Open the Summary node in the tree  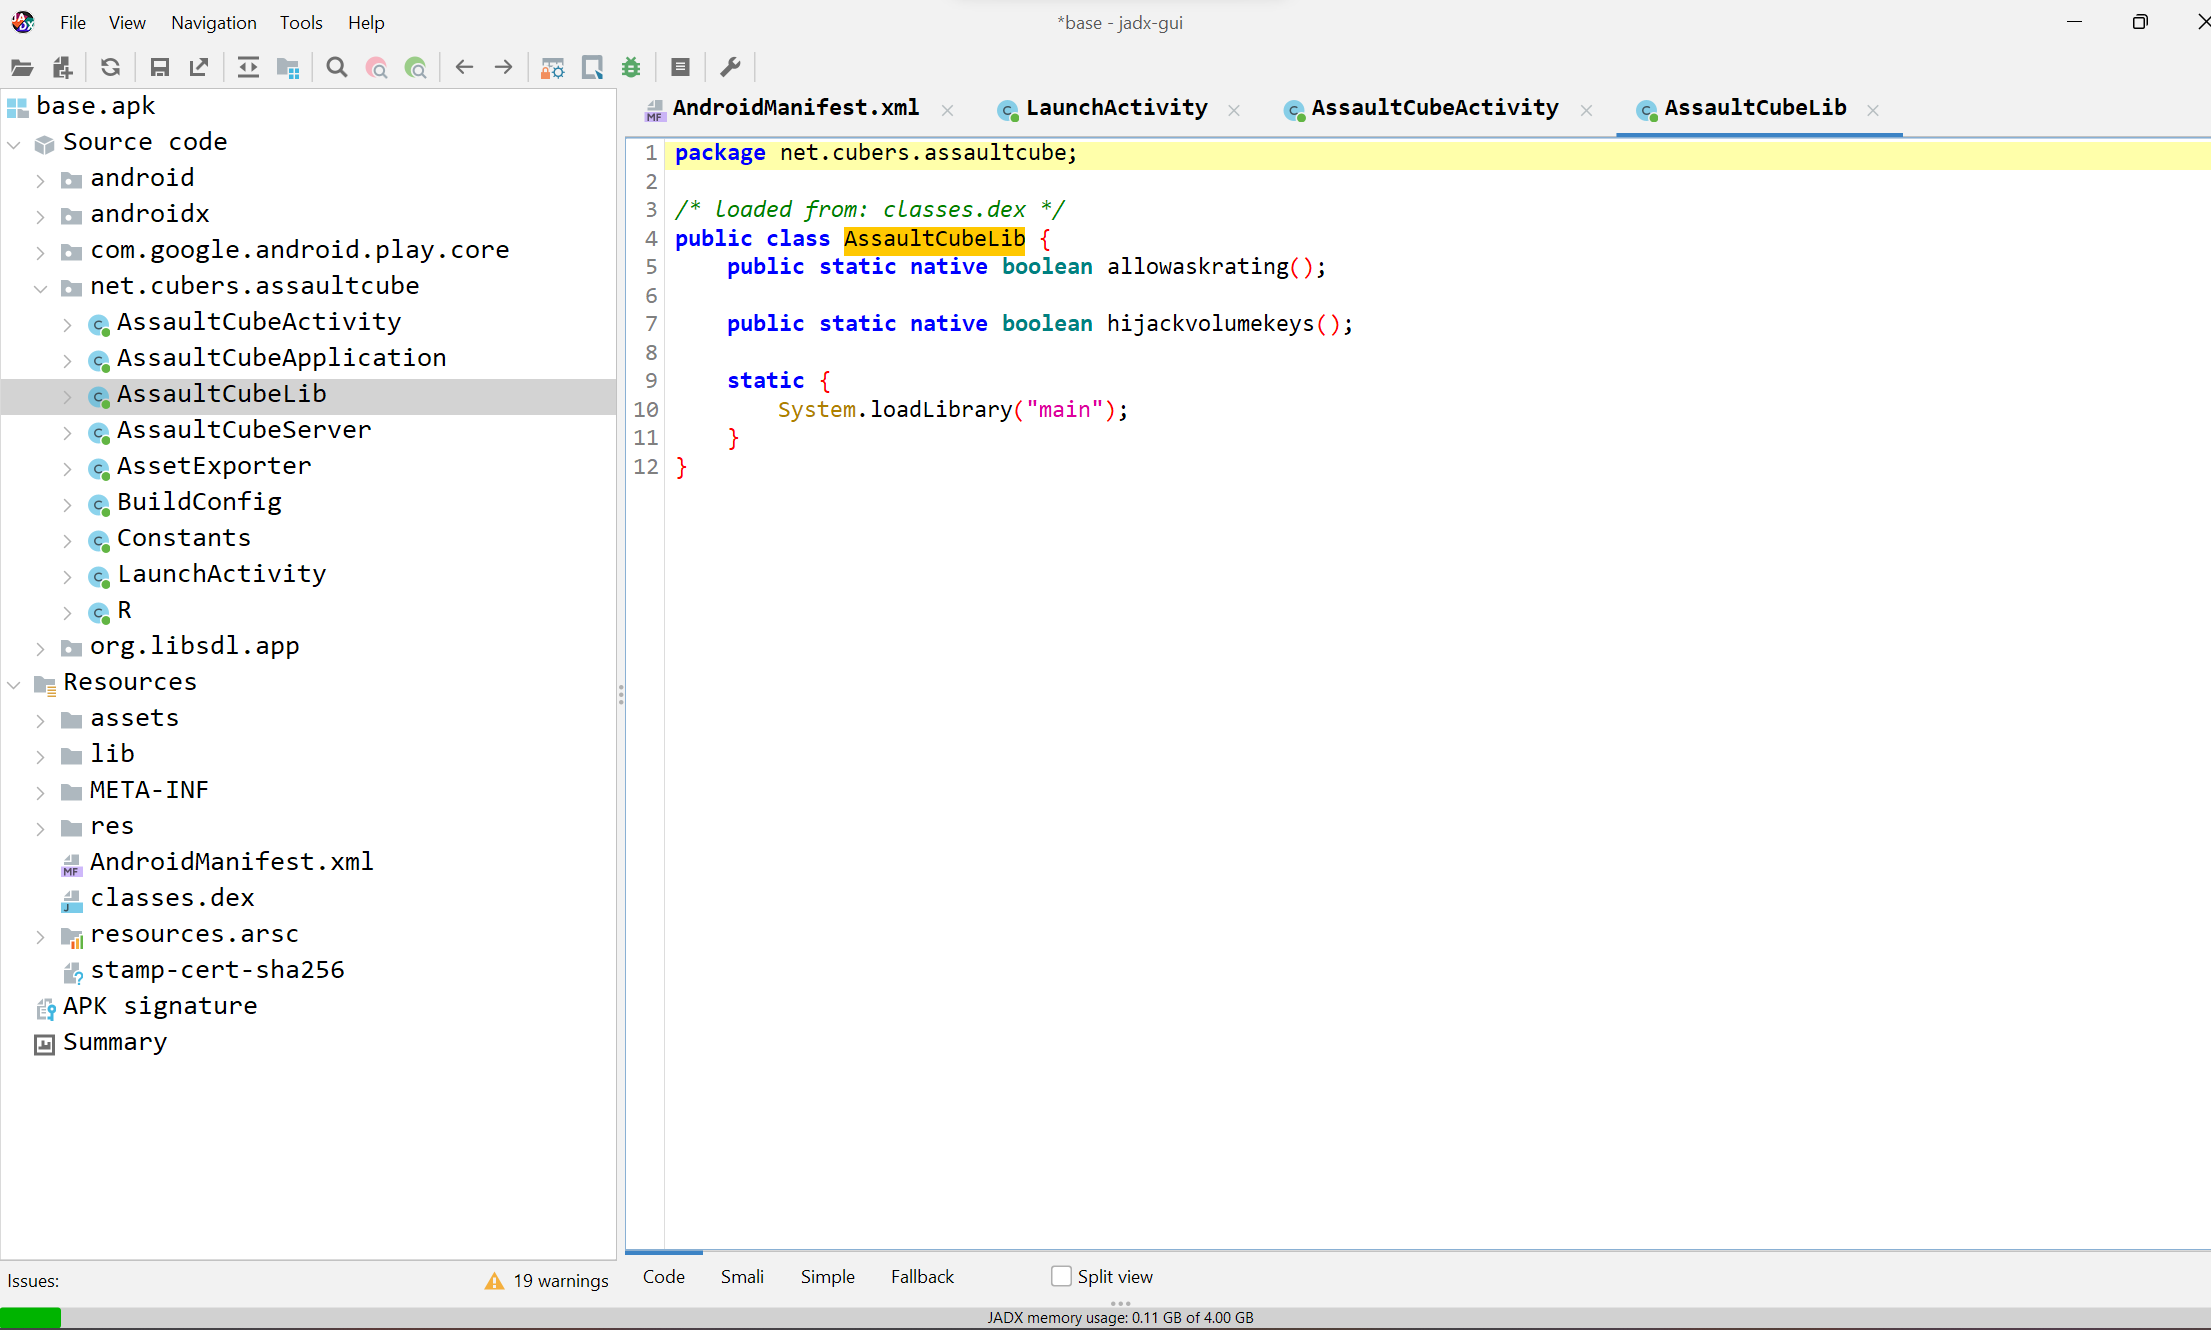pos(115,1042)
